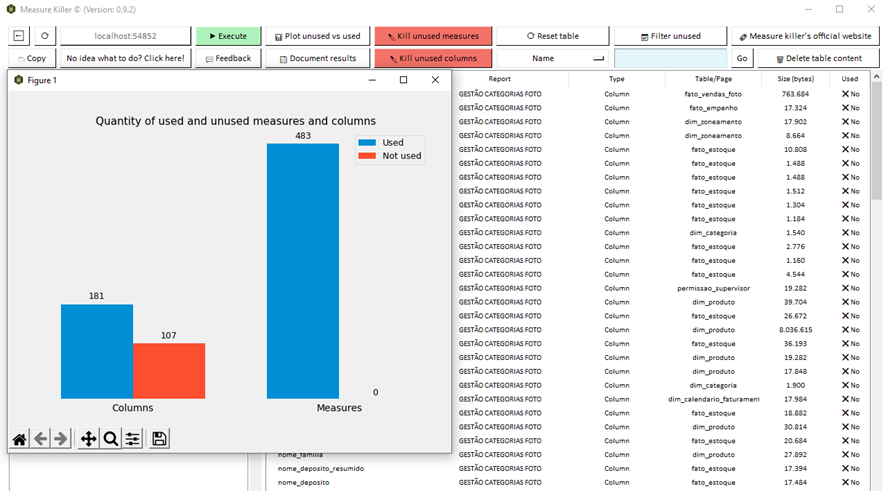This screenshot has height=491, width=886.
Task: Select the nome_deposito row name
Action: pyautogui.click(x=303, y=483)
